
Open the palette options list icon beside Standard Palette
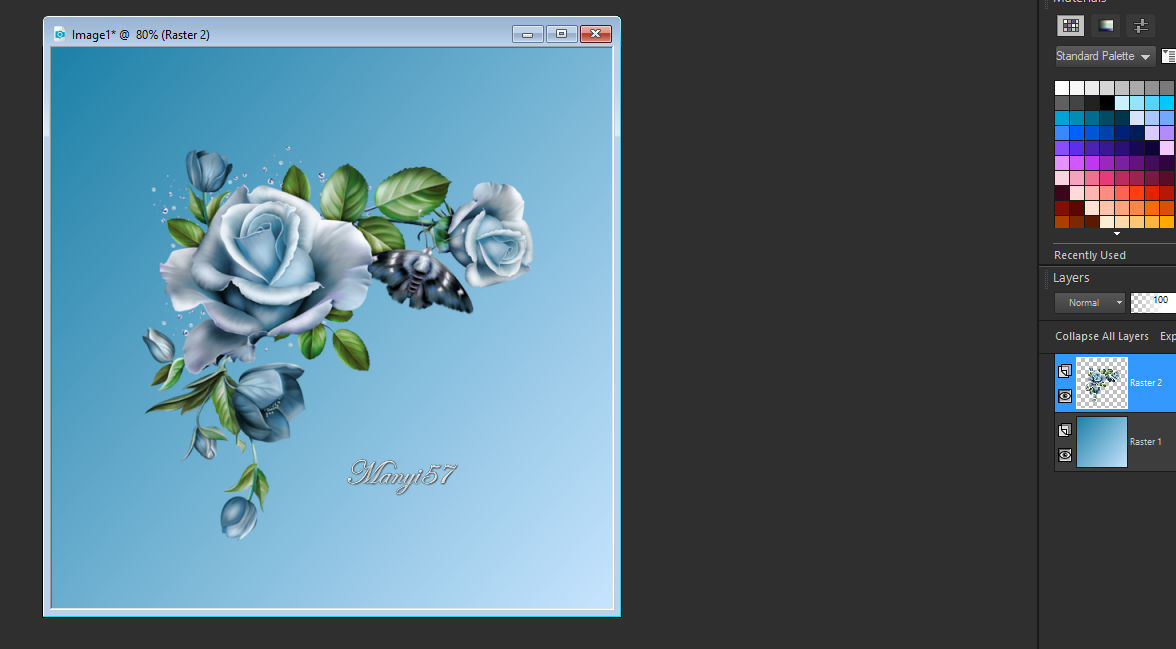pyautogui.click(x=1168, y=56)
